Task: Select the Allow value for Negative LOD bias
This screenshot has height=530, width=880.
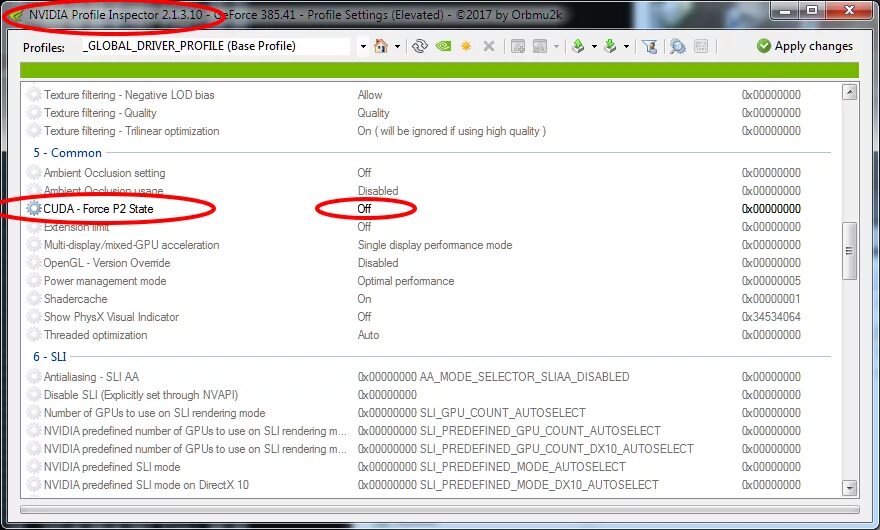Action: pos(370,95)
